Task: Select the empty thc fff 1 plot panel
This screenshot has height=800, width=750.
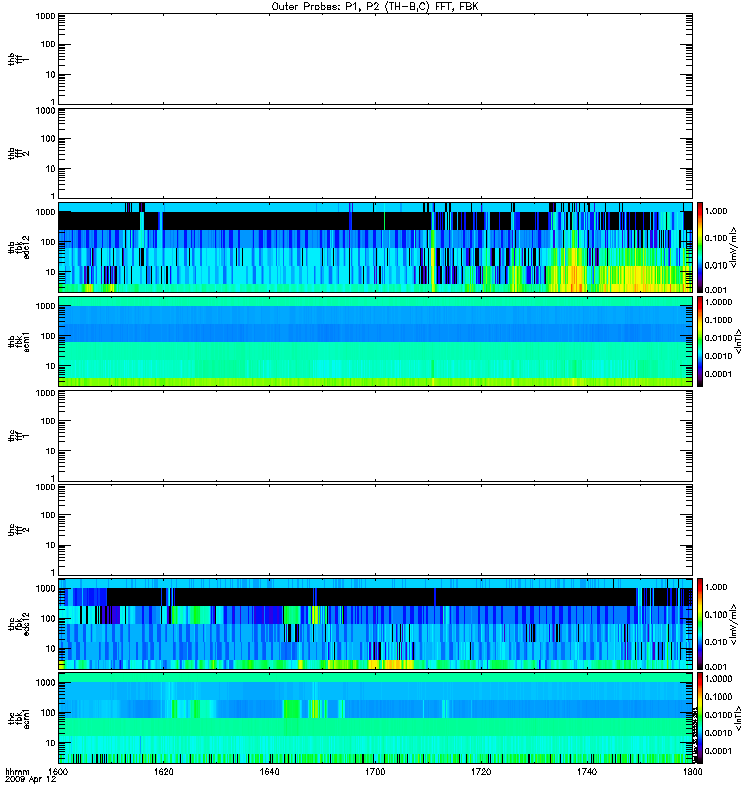Action: 375,436
